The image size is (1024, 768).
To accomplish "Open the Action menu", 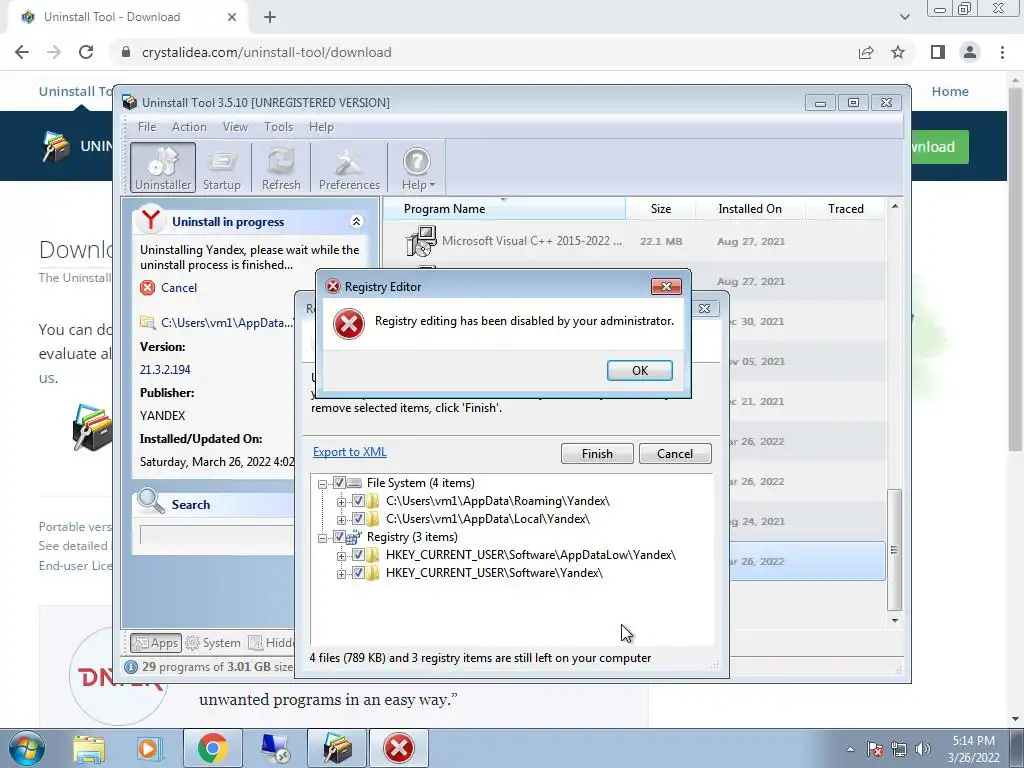I will tap(189, 127).
